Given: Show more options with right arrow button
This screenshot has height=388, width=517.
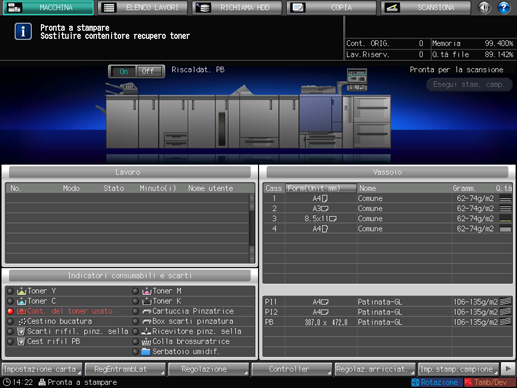Looking at the screenshot, I should coord(508,369).
